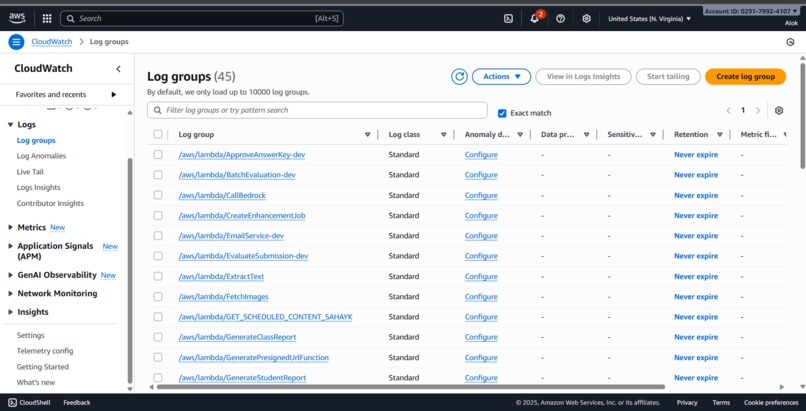Viewport: 806px width, 411px height.
Task: Check the CreateEnhancementJob row checkbox
Action: (158, 215)
